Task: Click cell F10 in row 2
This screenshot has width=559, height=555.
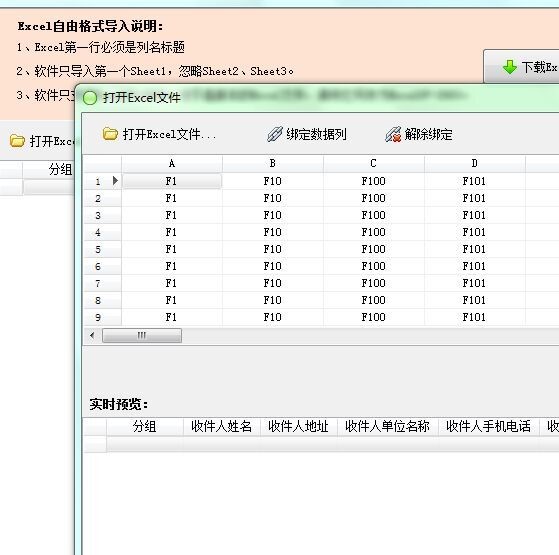Action: pos(273,198)
